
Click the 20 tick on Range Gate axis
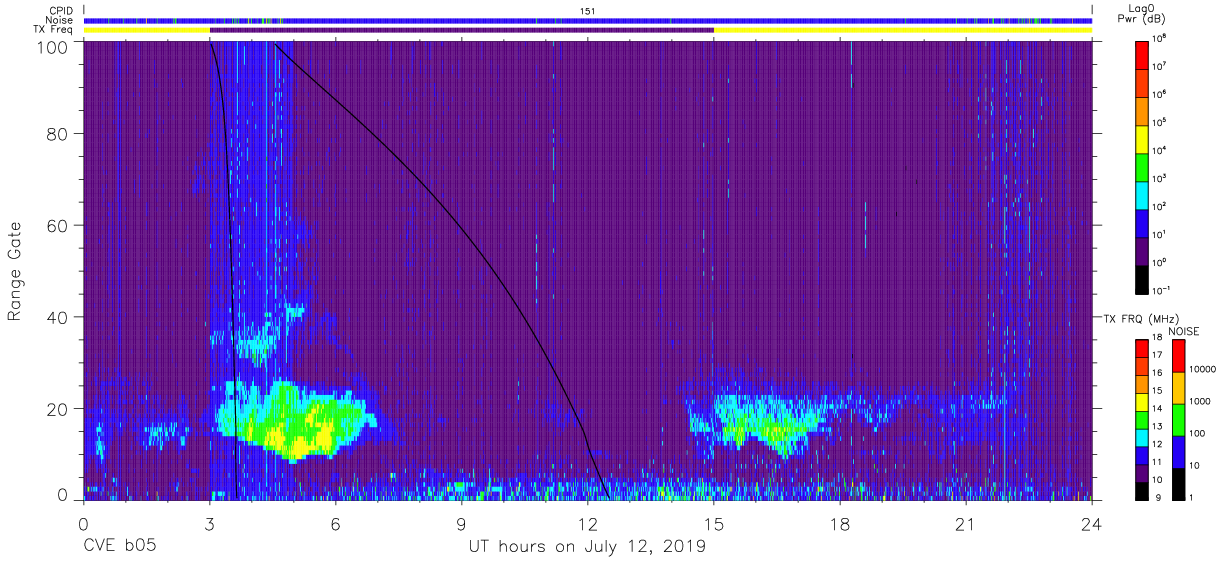[x=59, y=408]
